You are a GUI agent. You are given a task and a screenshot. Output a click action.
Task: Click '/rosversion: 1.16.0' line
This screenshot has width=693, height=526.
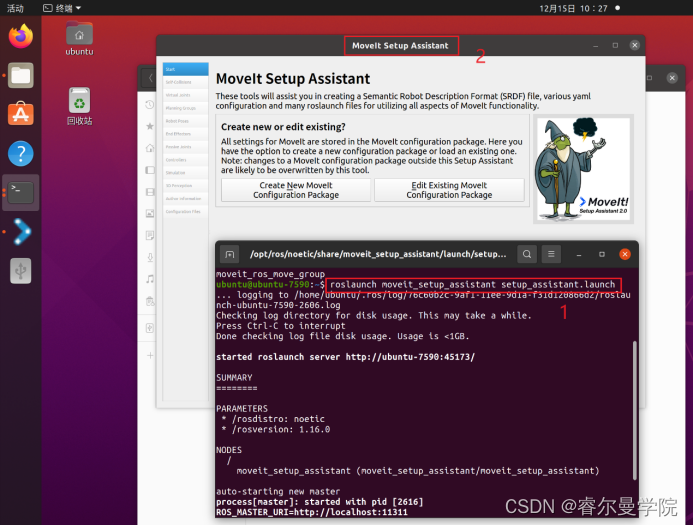click(x=276, y=429)
